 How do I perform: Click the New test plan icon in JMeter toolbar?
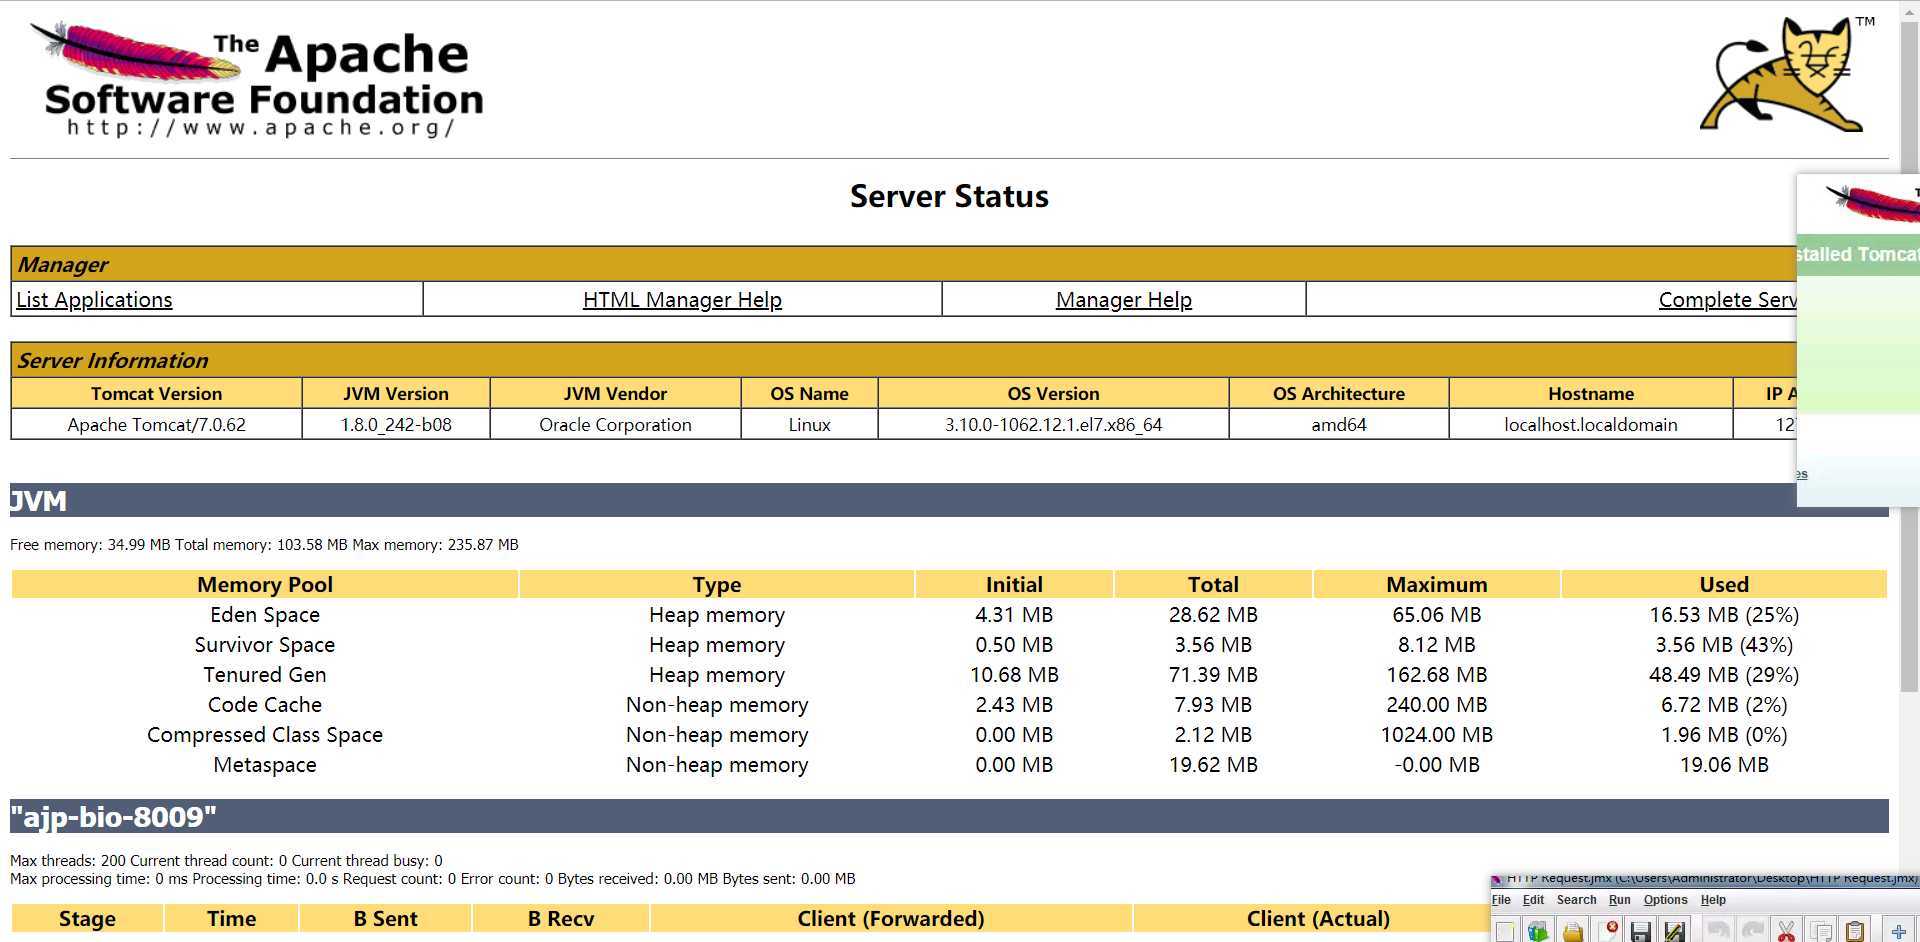click(x=1505, y=931)
